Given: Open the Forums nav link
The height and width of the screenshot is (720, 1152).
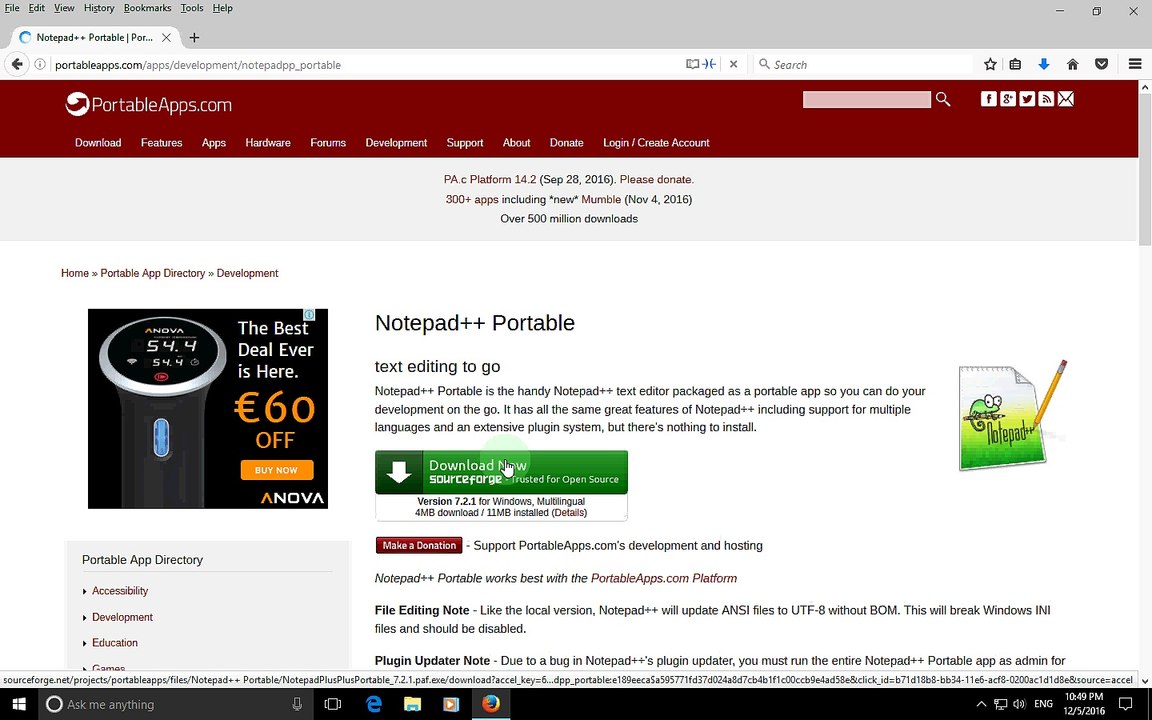Looking at the screenshot, I should coord(328,143).
